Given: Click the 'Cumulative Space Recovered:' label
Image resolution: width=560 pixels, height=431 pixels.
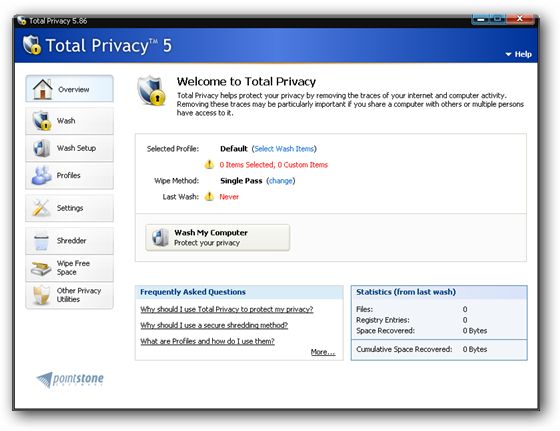Looking at the screenshot, I should pos(404,349).
